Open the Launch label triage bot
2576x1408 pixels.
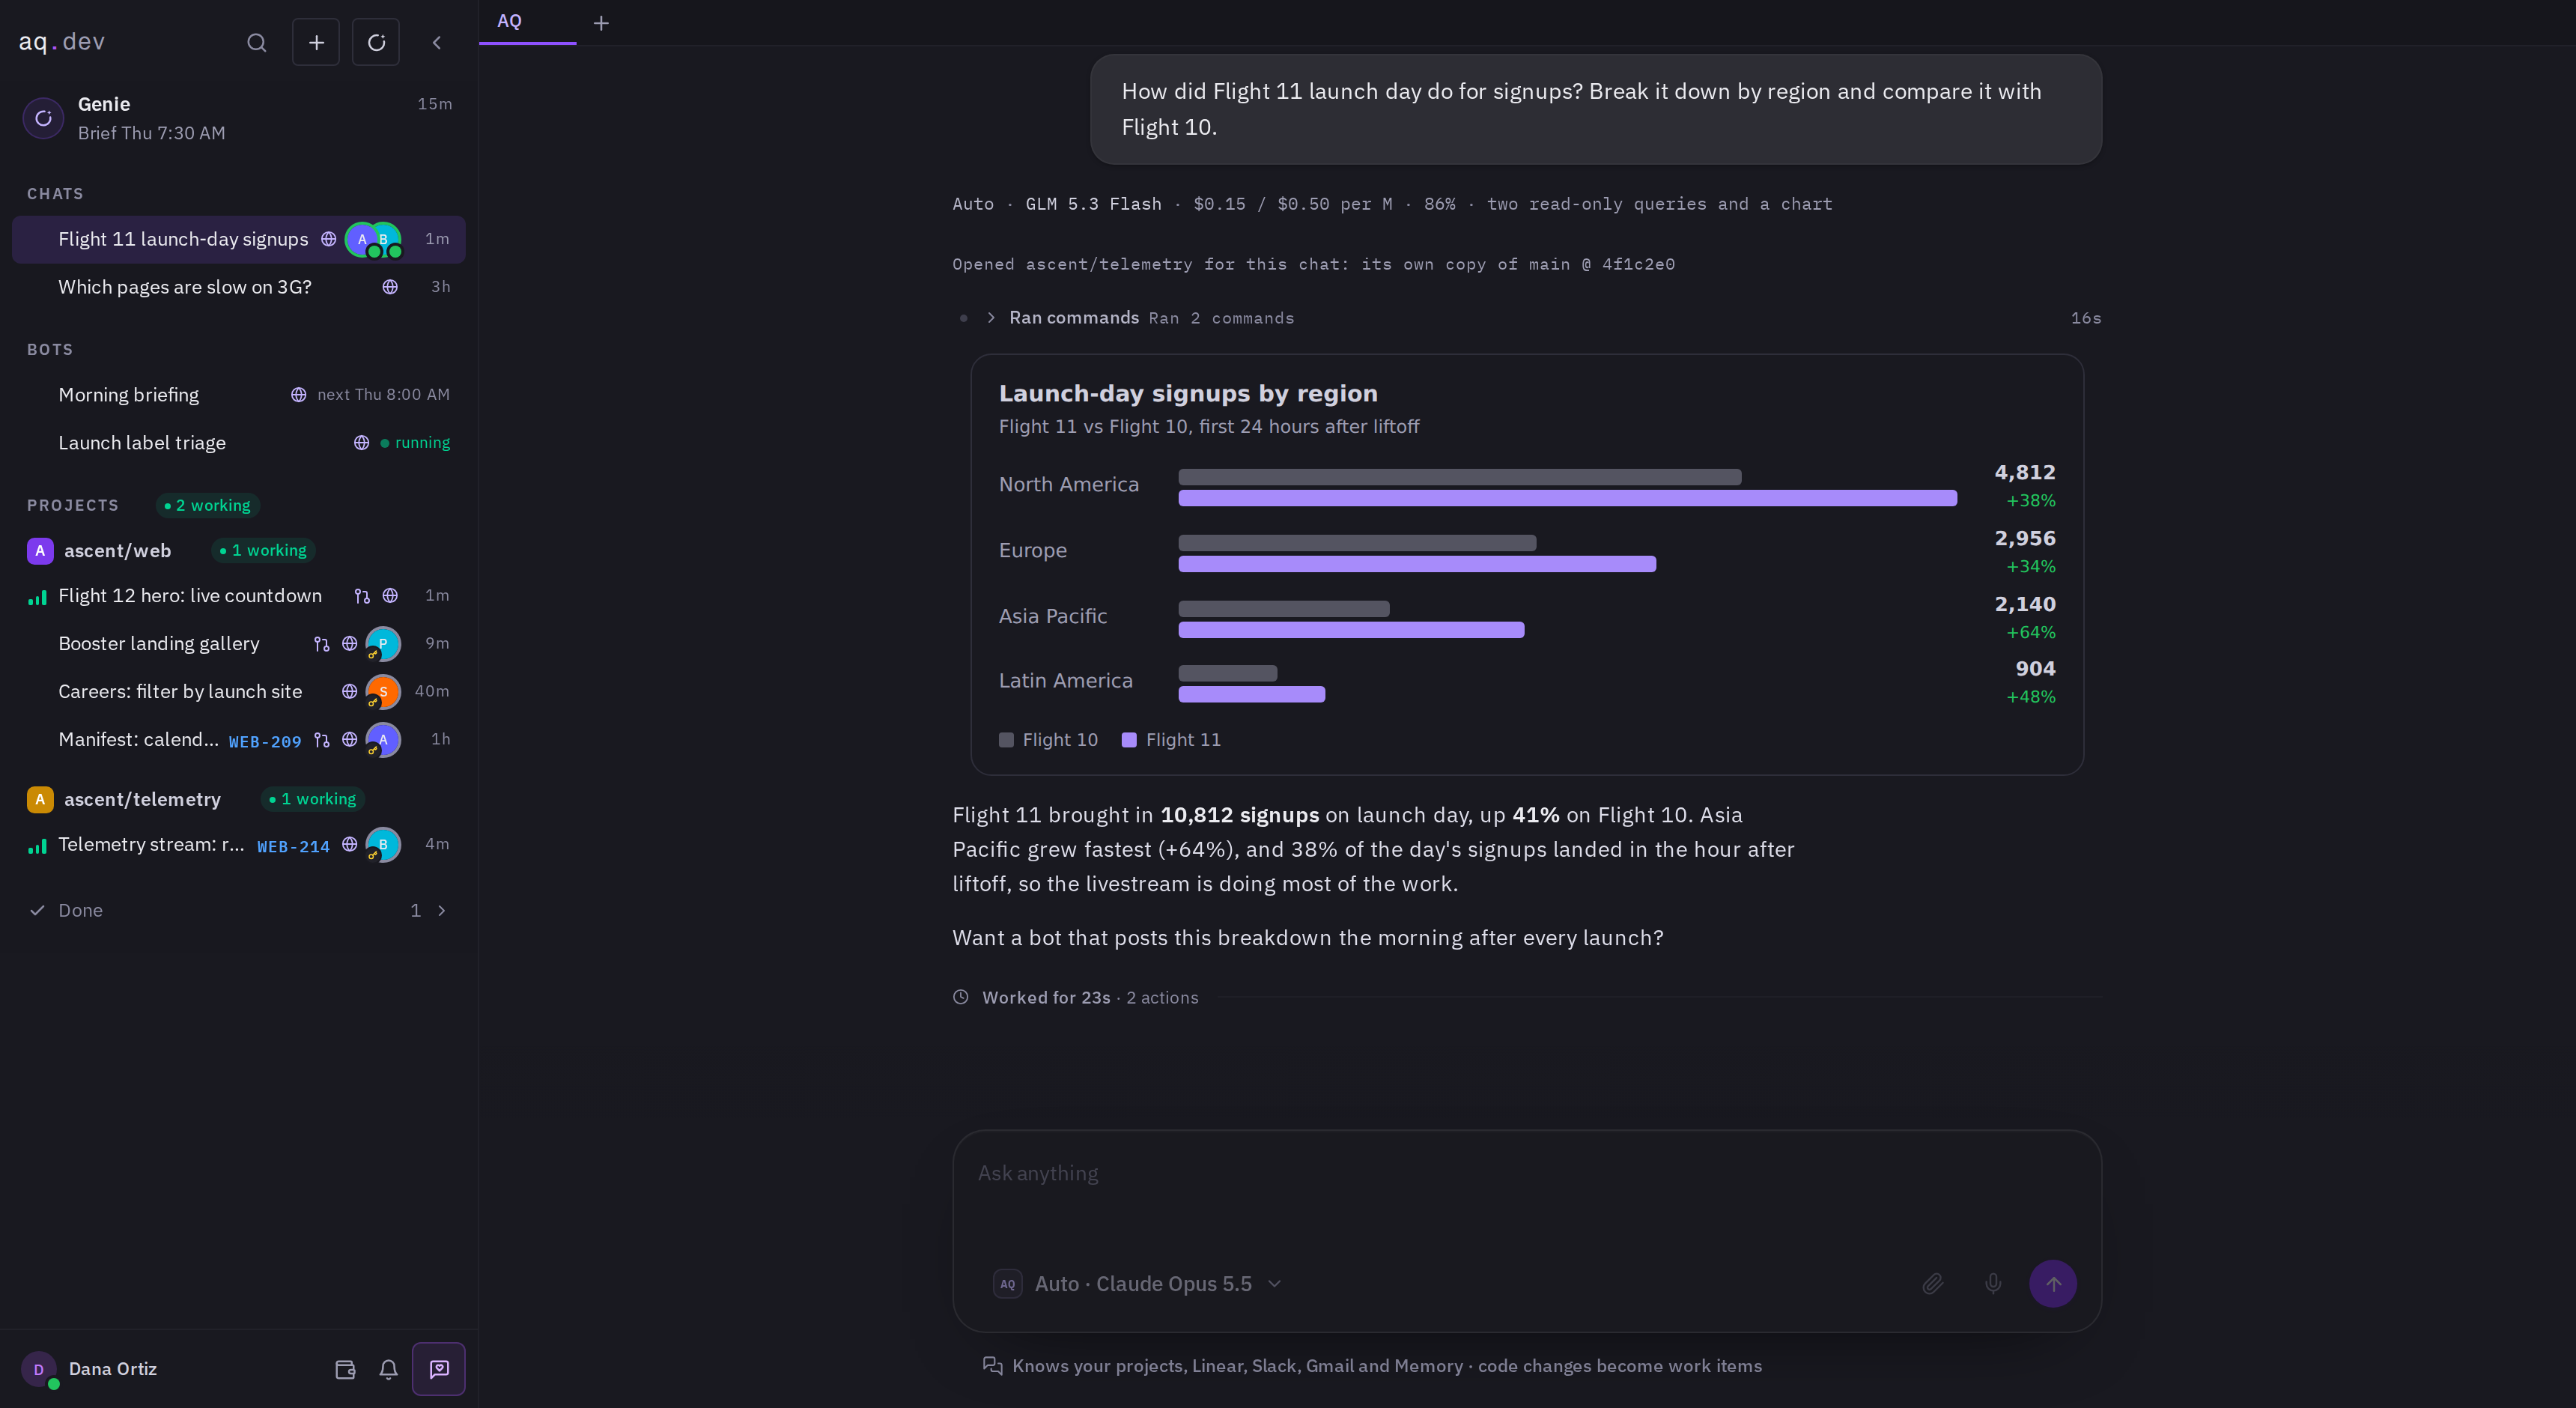pyautogui.click(x=239, y=443)
